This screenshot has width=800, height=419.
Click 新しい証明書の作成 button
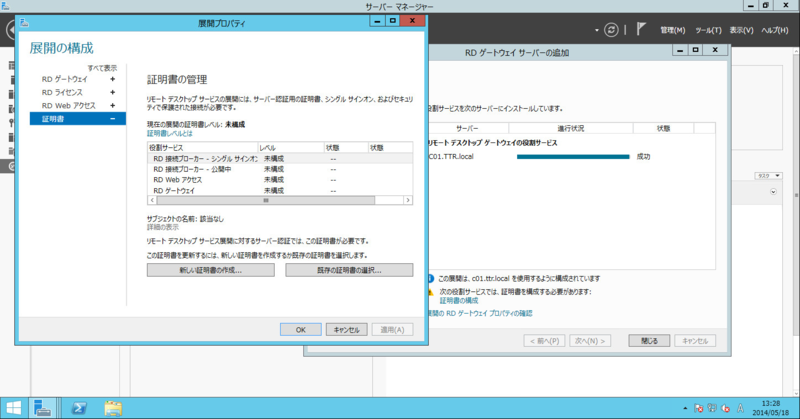pos(211,270)
